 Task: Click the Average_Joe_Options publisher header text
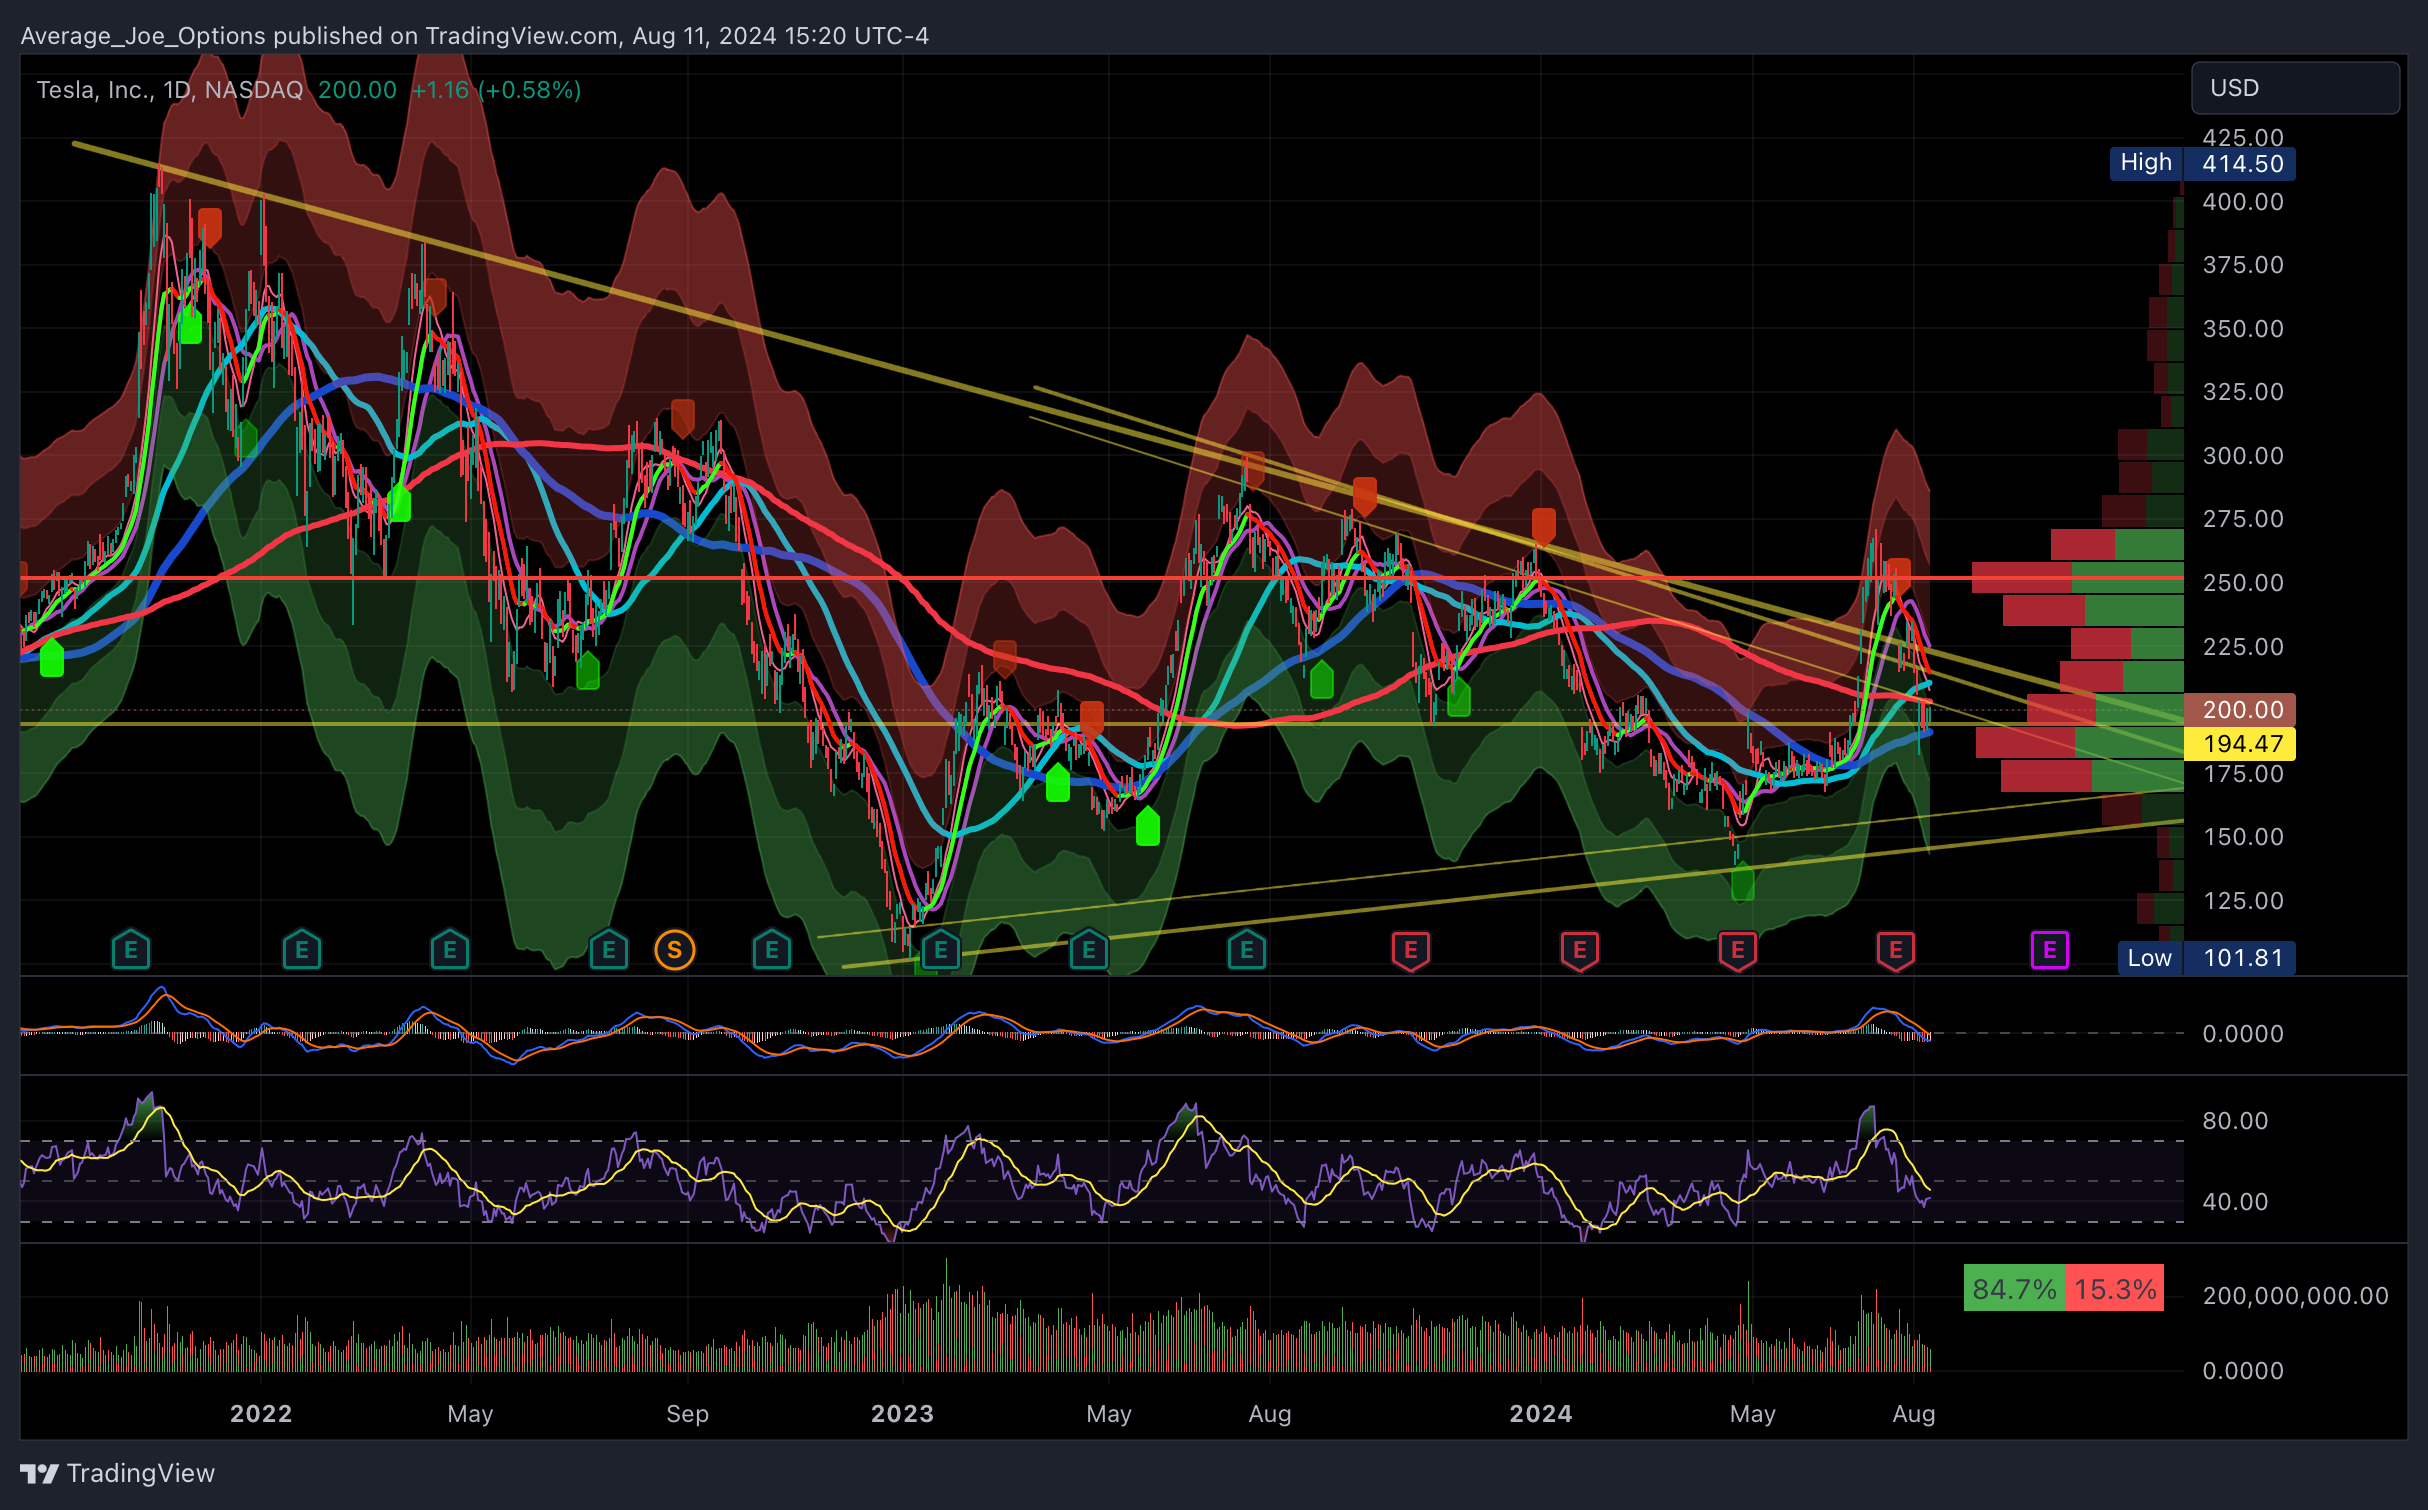click(145, 36)
